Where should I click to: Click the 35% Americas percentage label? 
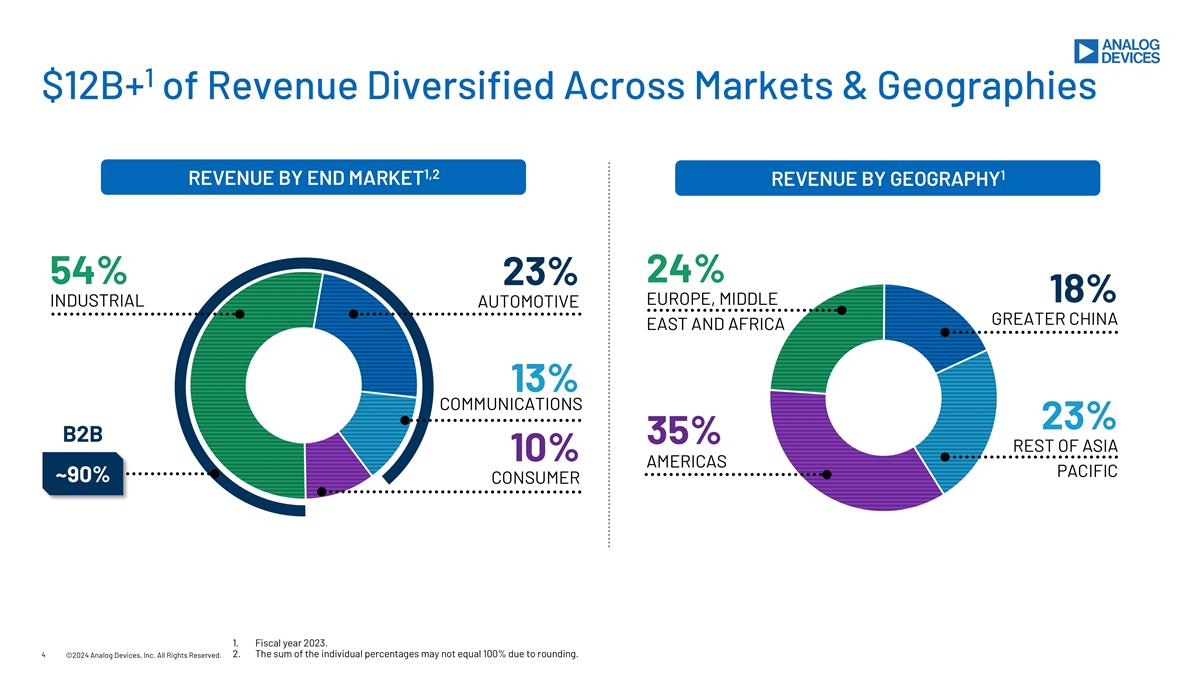coord(683,431)
